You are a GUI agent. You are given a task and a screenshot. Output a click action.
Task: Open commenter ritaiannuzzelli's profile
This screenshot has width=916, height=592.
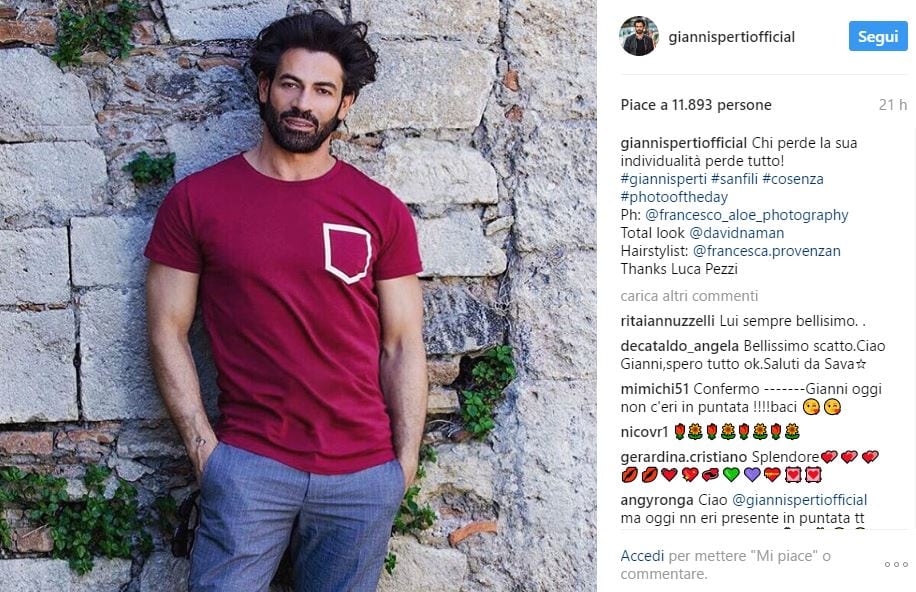pyautogui.click(x=667, y=321)
